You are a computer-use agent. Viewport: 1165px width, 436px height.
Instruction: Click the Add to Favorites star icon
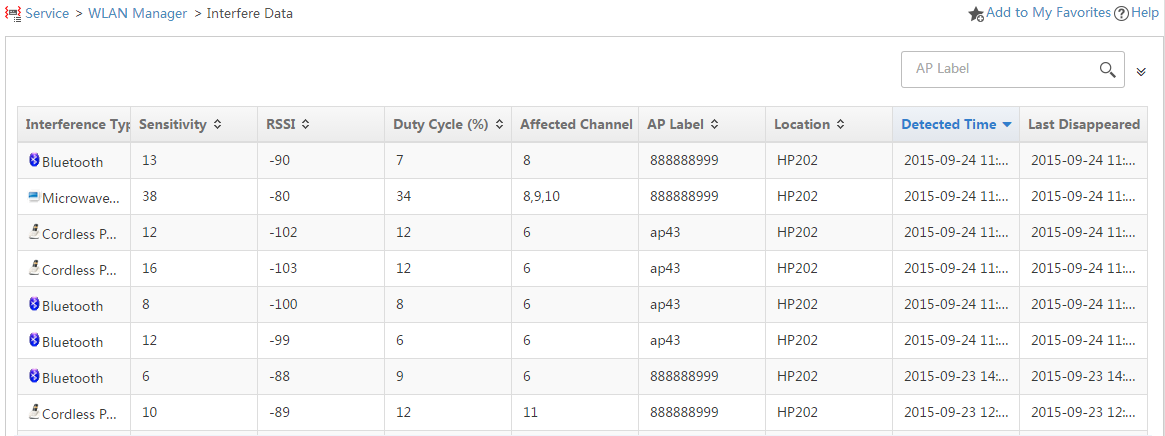(x=977, y=14)
